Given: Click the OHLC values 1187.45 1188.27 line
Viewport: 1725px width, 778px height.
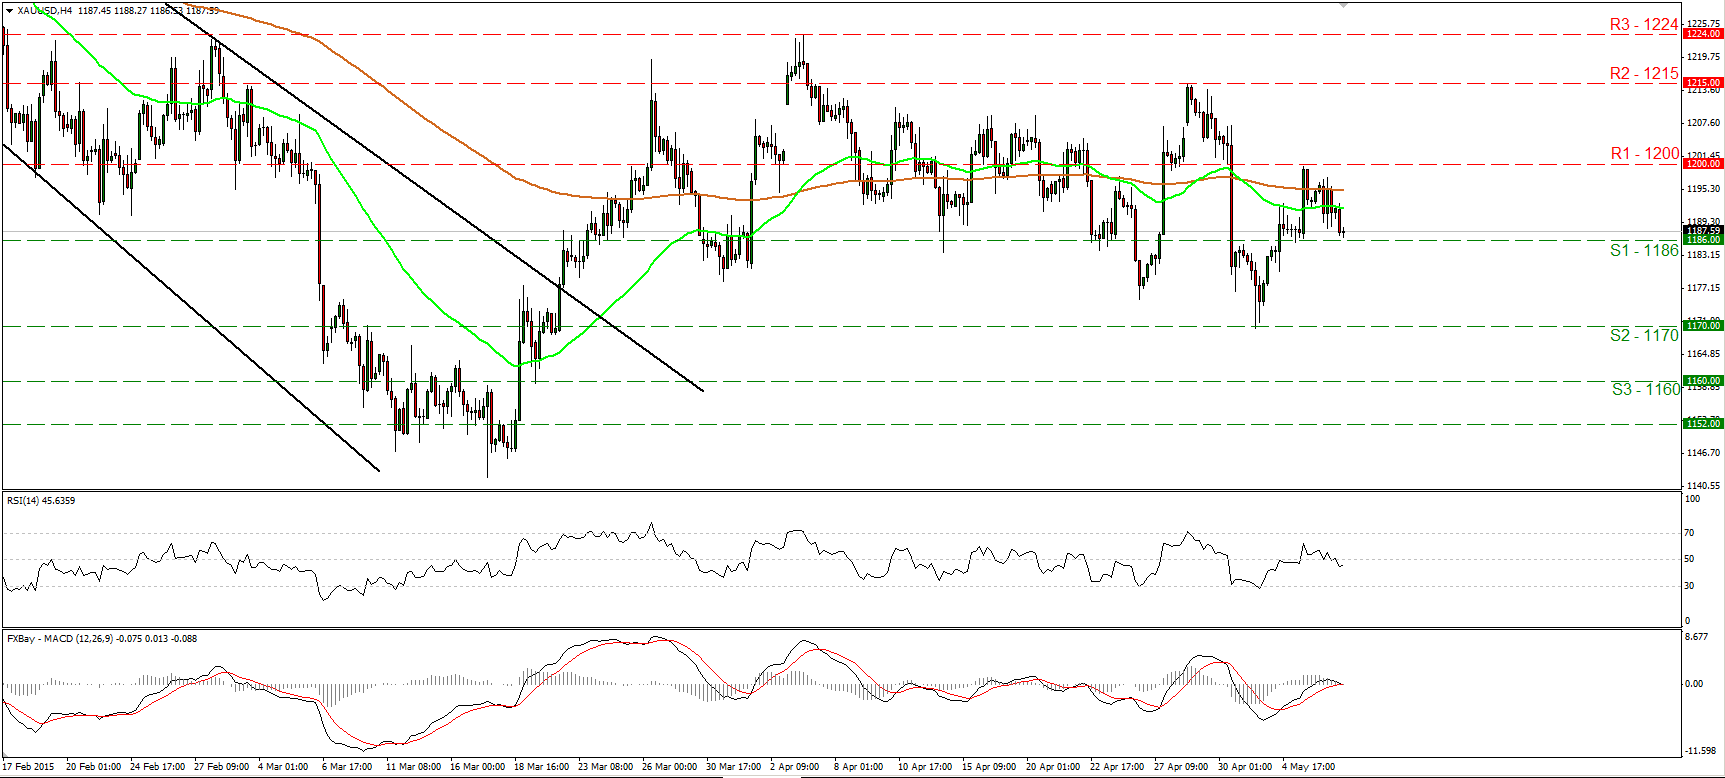Looking at the screenshot, I should tap(147, 10).
